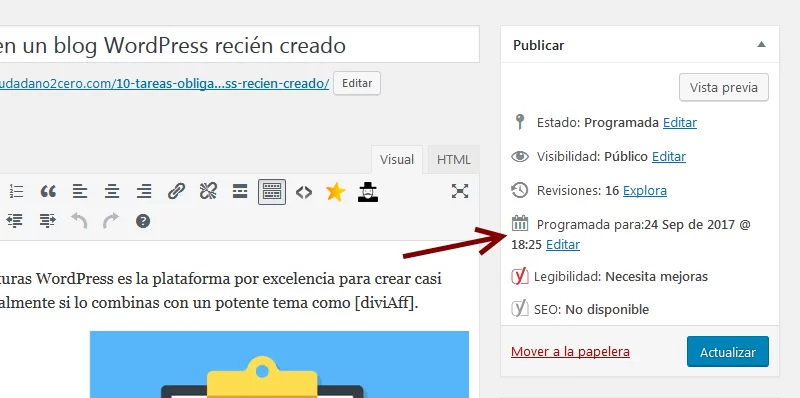The width and height of the screenshot is (800, 398).
Task: Click the calendar icon for schedule
Action: pos(519,223)
